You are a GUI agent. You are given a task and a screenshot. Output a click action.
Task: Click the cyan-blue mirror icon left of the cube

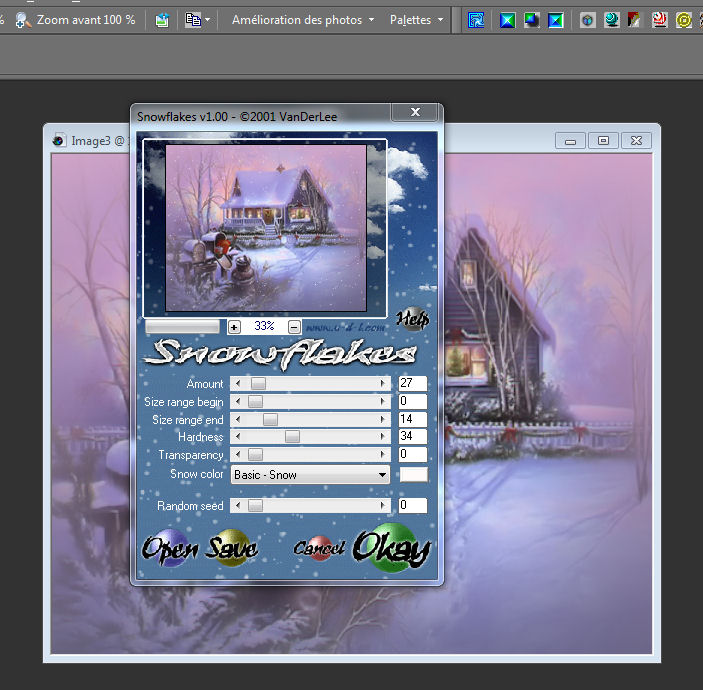[555, 20]
